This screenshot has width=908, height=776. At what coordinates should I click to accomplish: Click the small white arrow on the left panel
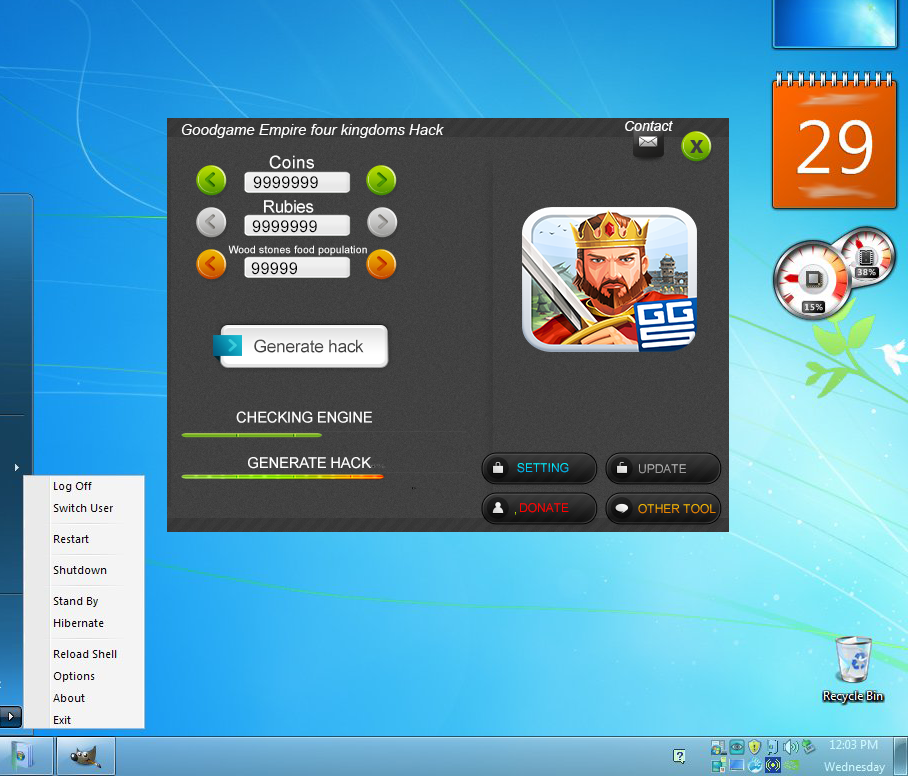[x=16, y=467]
